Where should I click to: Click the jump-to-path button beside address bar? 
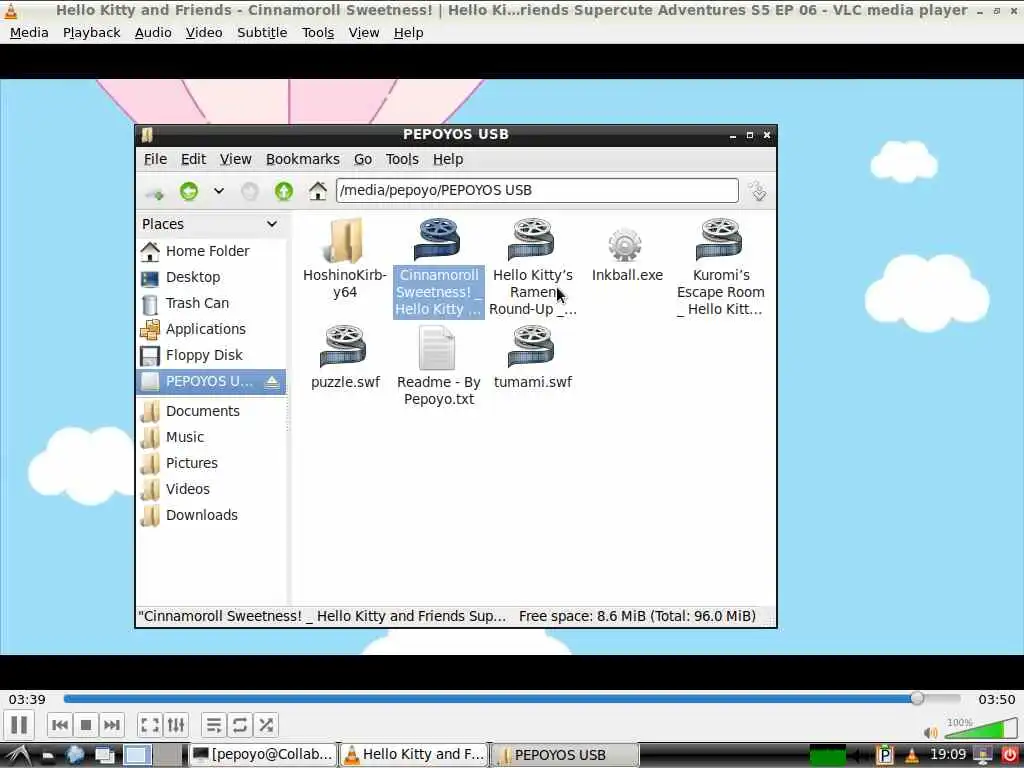click(758, 191)
